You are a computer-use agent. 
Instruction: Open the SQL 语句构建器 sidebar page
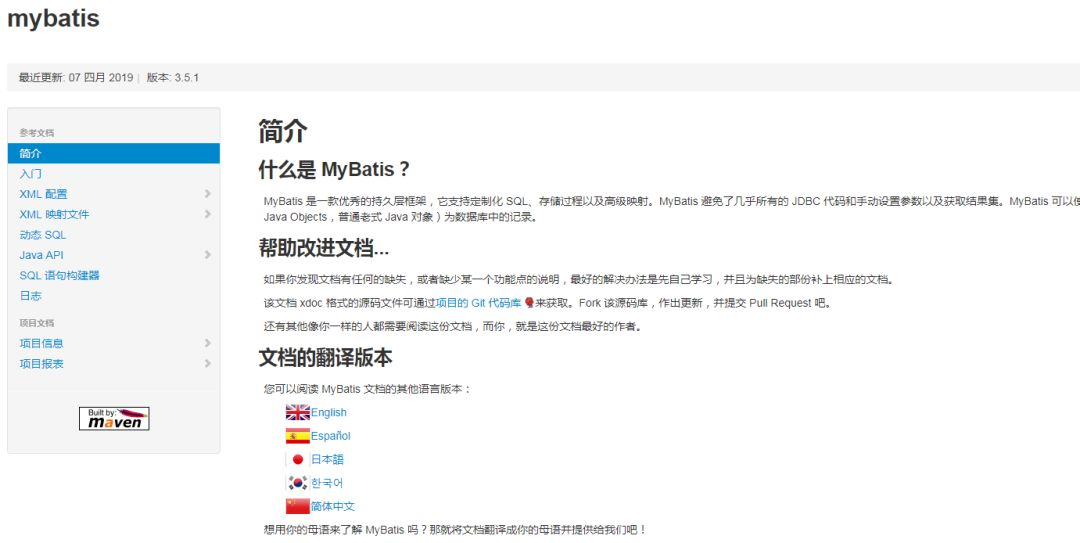(x=59, y=276)
